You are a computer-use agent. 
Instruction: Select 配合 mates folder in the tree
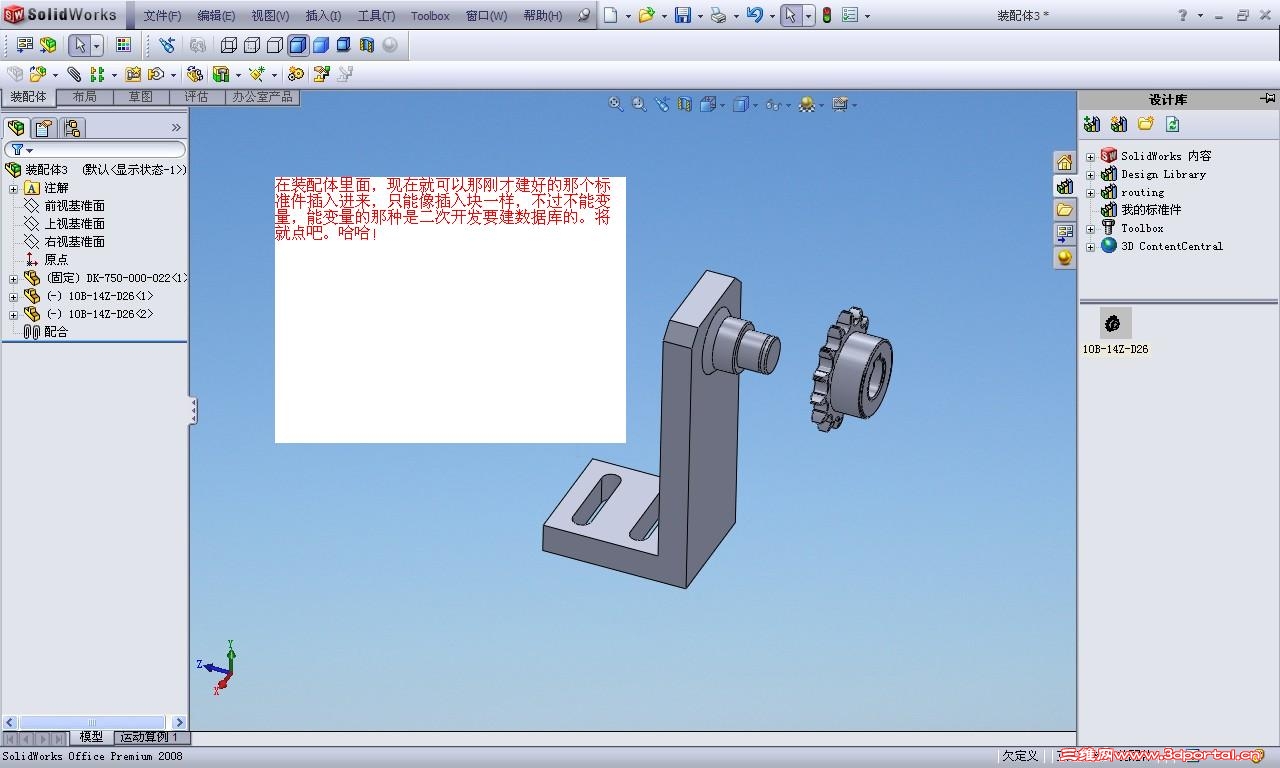click(56, 332)
